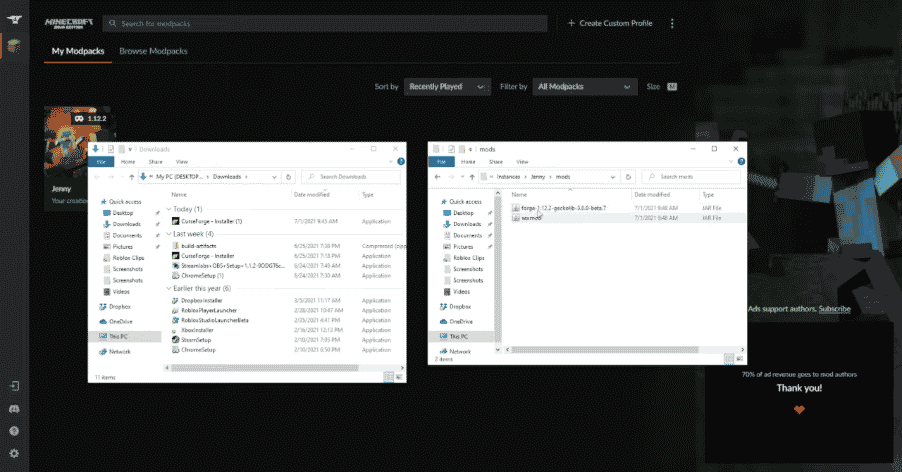Open the settings gear in CurseForge sidebar
902x472 pixels.
click(x=13, y=453)
